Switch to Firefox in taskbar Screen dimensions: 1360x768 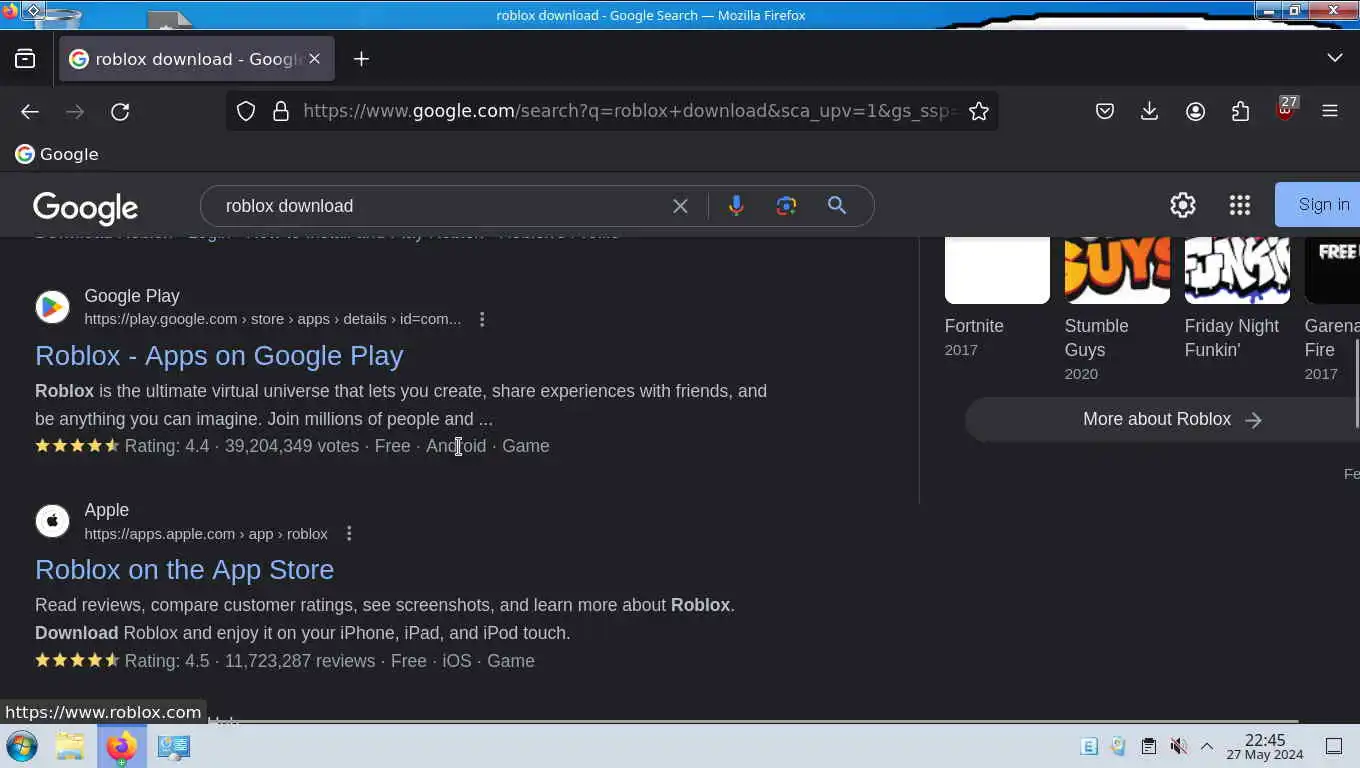pos(122,746)
